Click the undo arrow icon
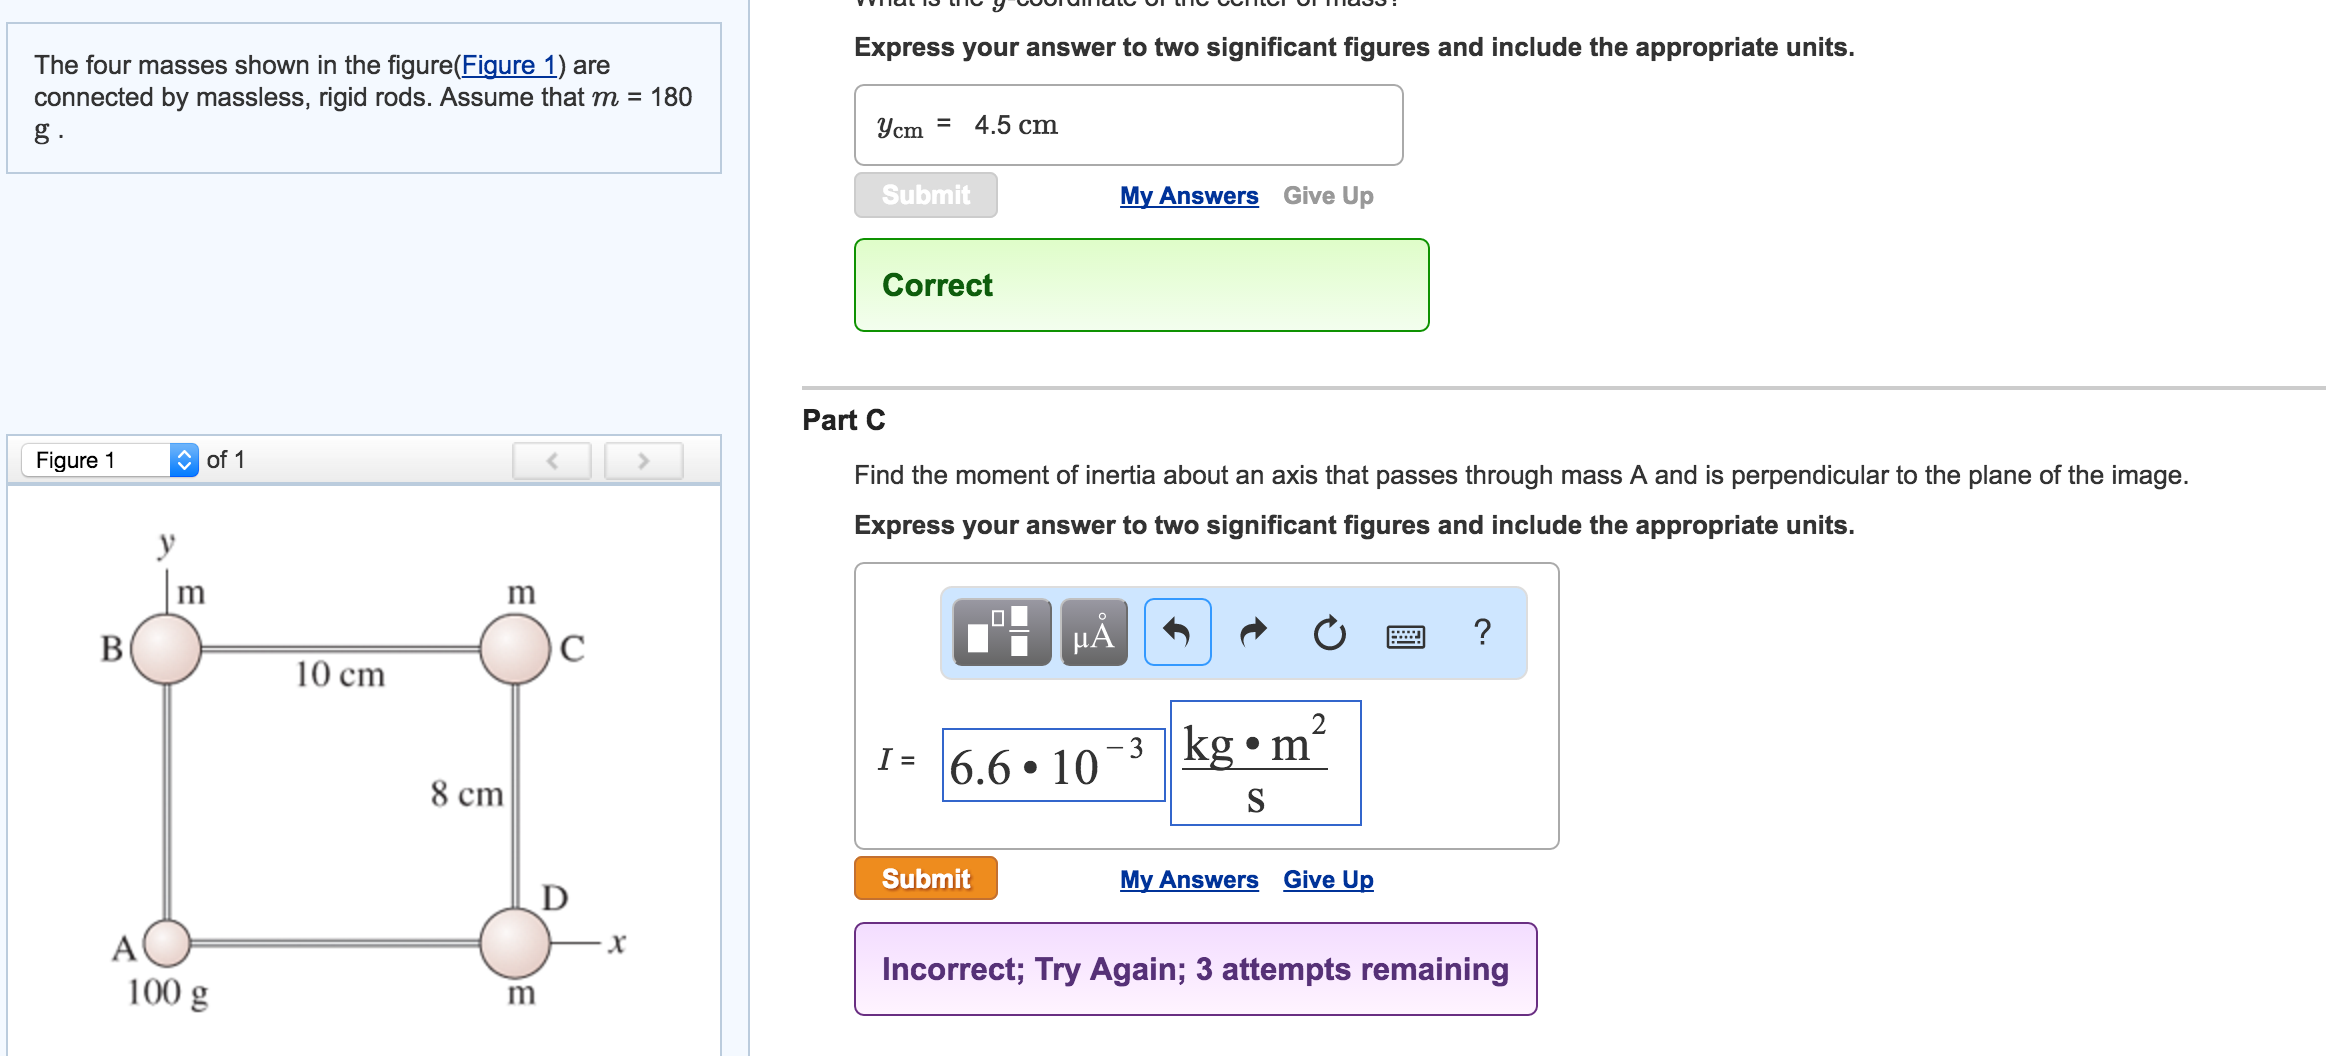Image resolution: width=2326 pixels, height=1056 pixels. coord(1177,632)
